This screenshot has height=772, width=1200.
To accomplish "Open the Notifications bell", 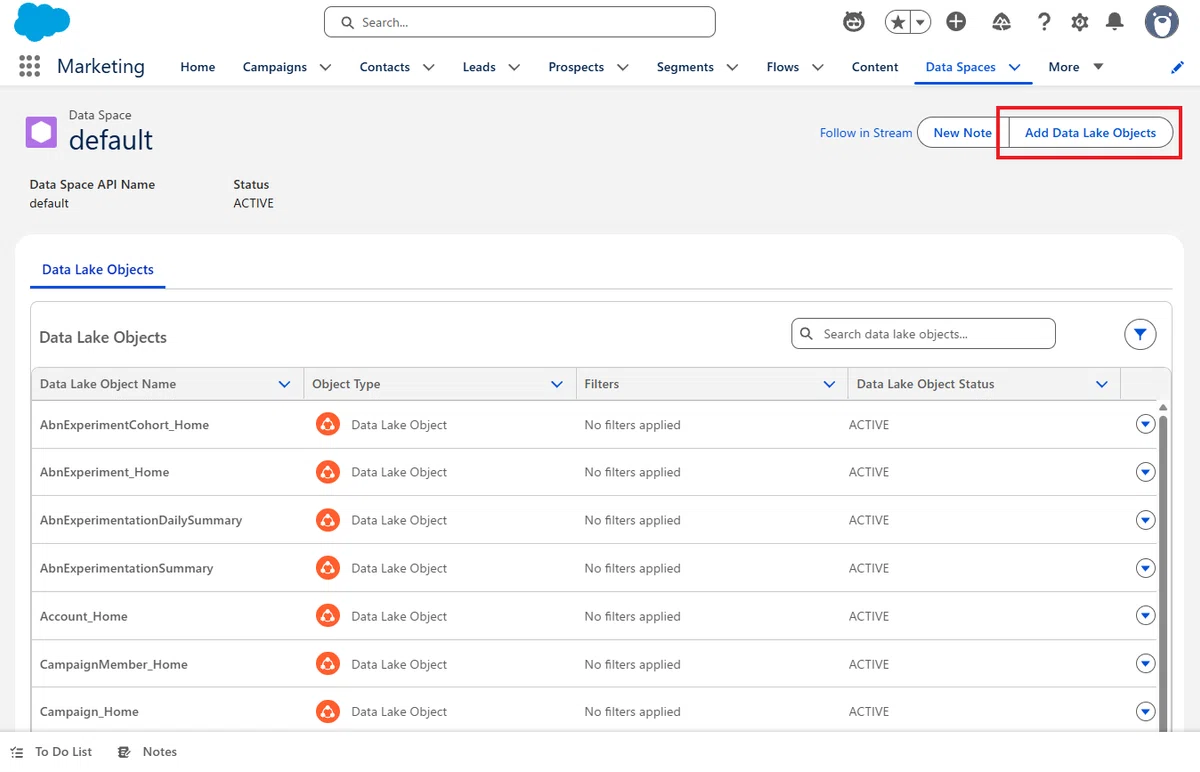I will 1115,22.
